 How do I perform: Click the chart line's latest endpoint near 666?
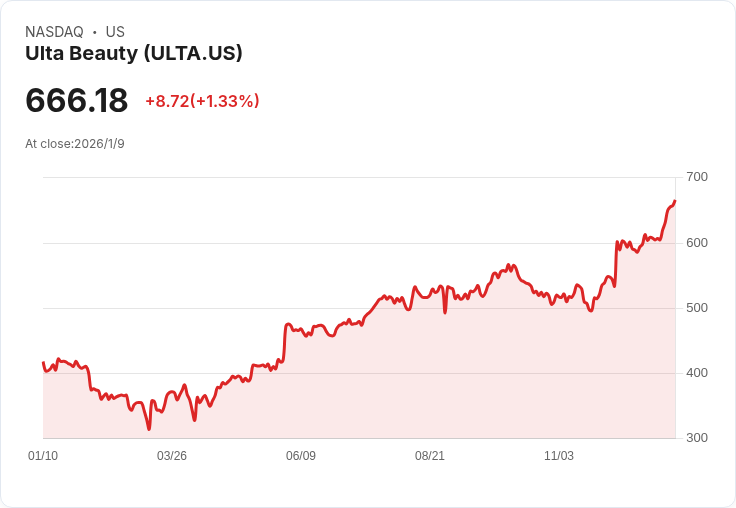point(675,201)
